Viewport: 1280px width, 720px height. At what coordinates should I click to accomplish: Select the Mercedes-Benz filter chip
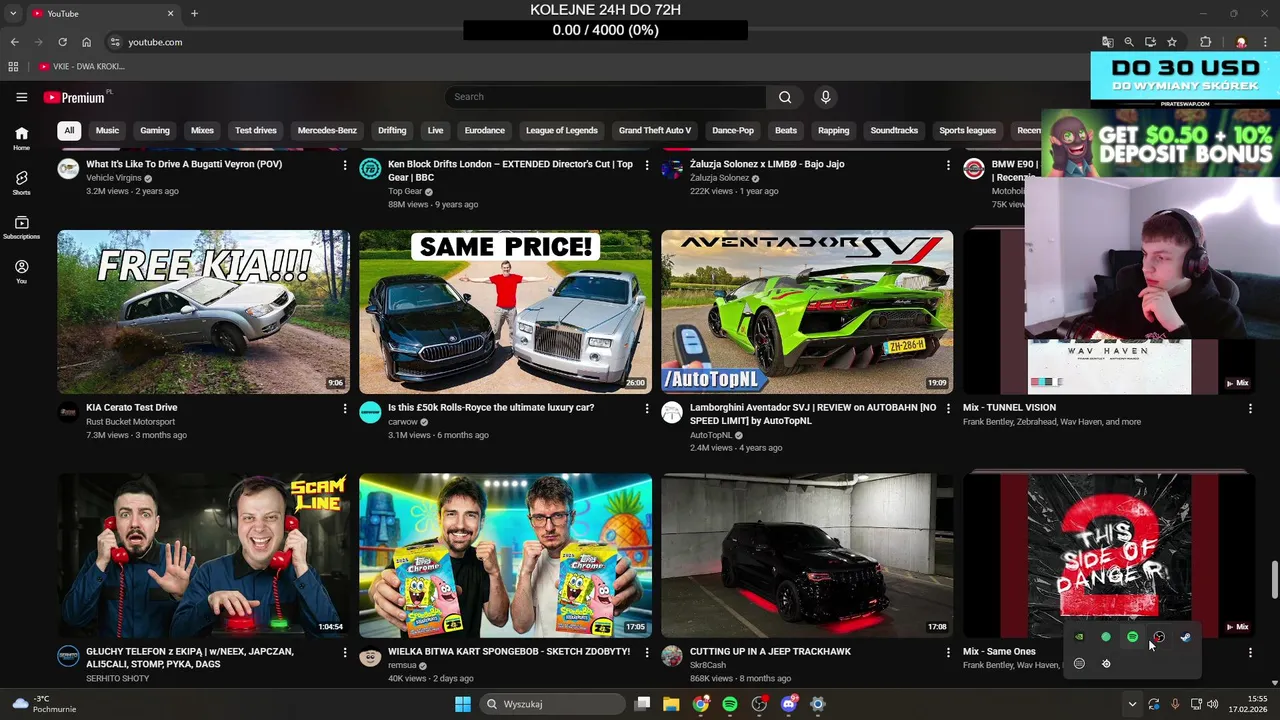pyautogui.click(x=327, y=130)
